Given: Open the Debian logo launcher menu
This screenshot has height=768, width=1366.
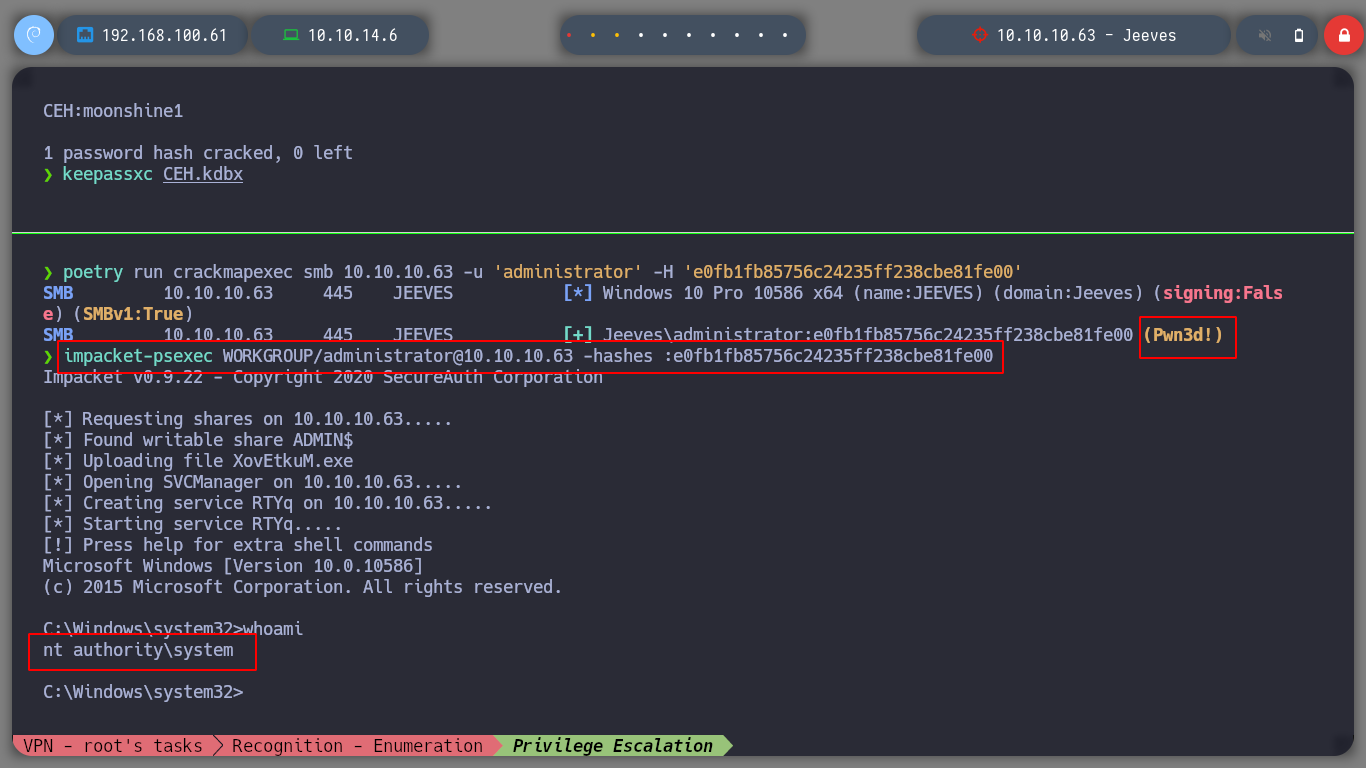Looking at the screenshot, I should (33, 35).
